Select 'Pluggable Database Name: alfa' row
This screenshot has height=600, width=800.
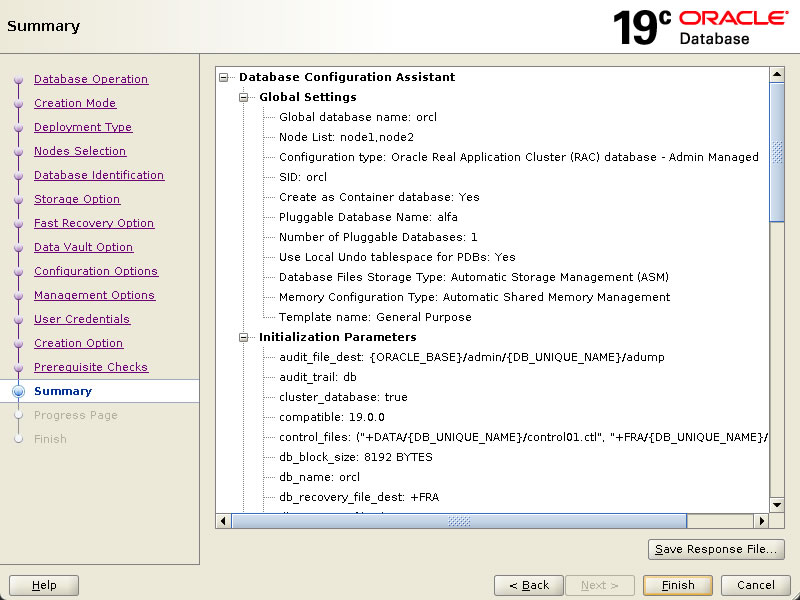click(368, 217)
